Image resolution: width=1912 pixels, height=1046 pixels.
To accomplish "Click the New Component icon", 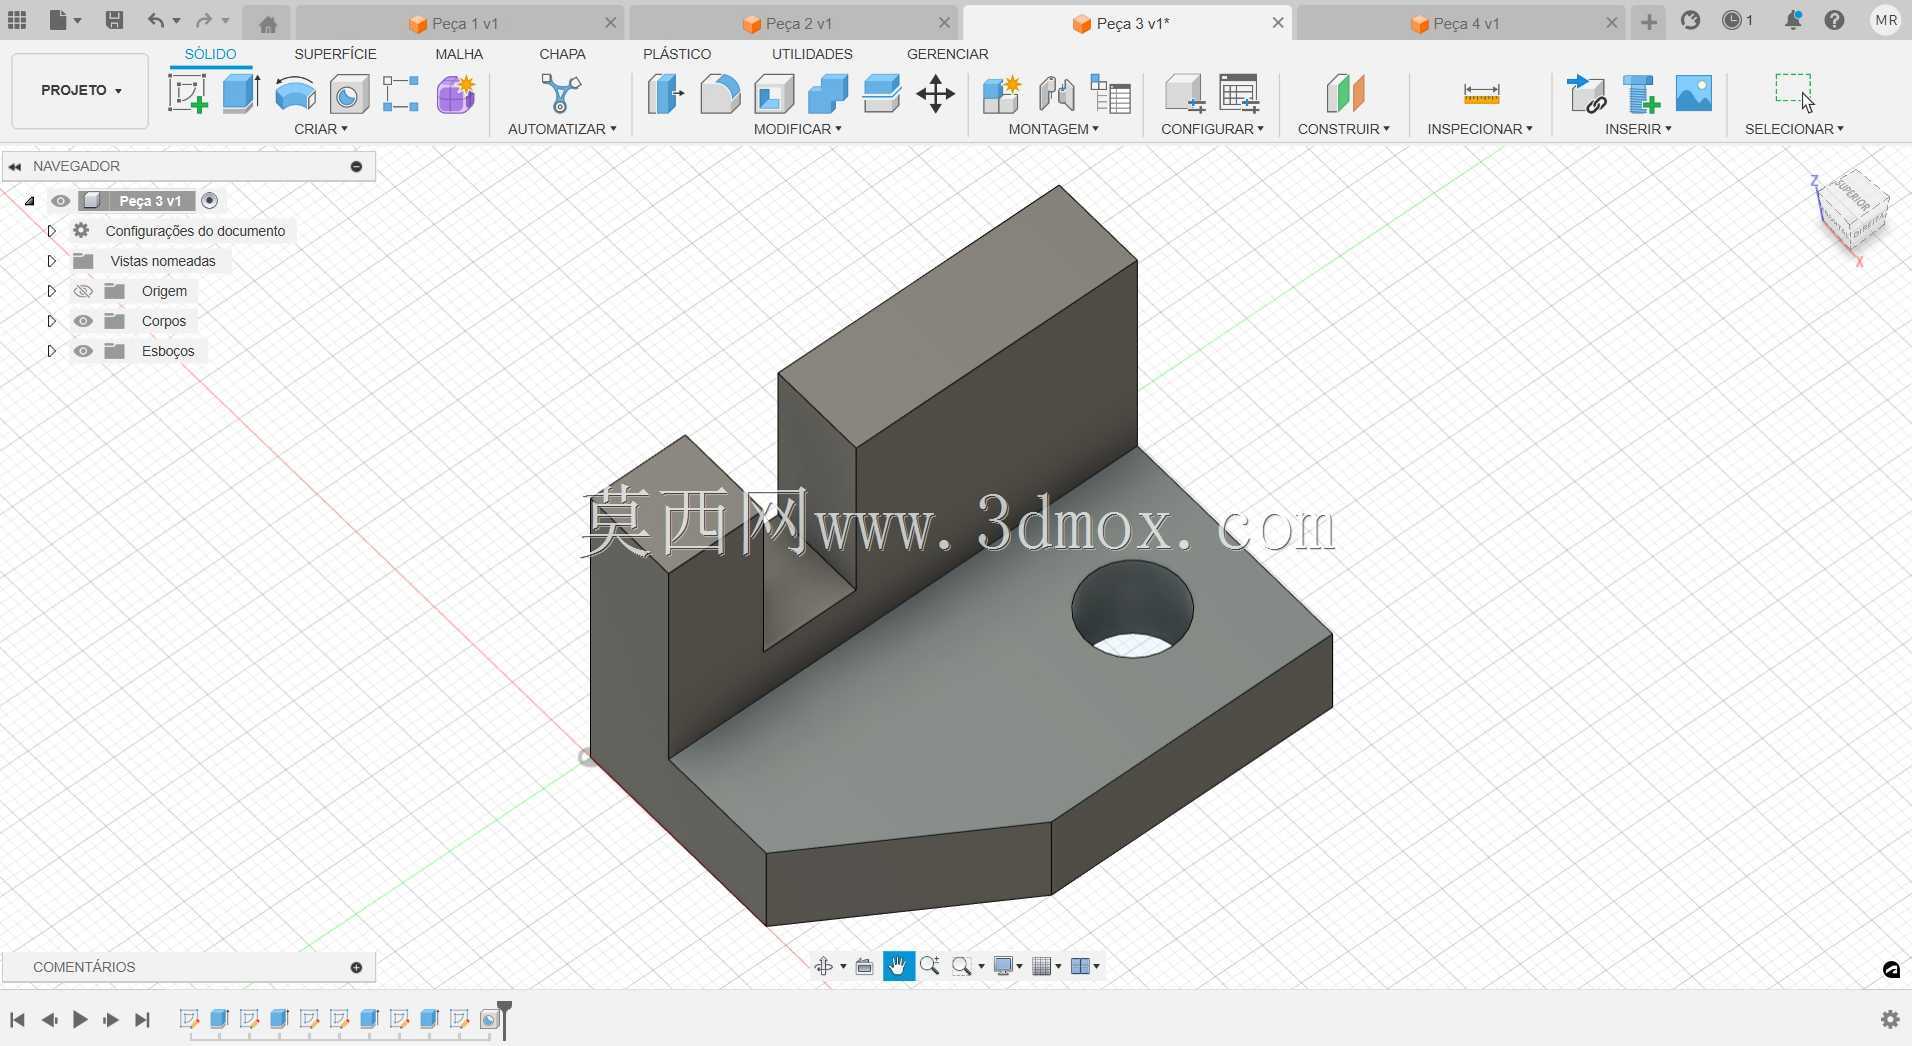I will [1001, 94].
